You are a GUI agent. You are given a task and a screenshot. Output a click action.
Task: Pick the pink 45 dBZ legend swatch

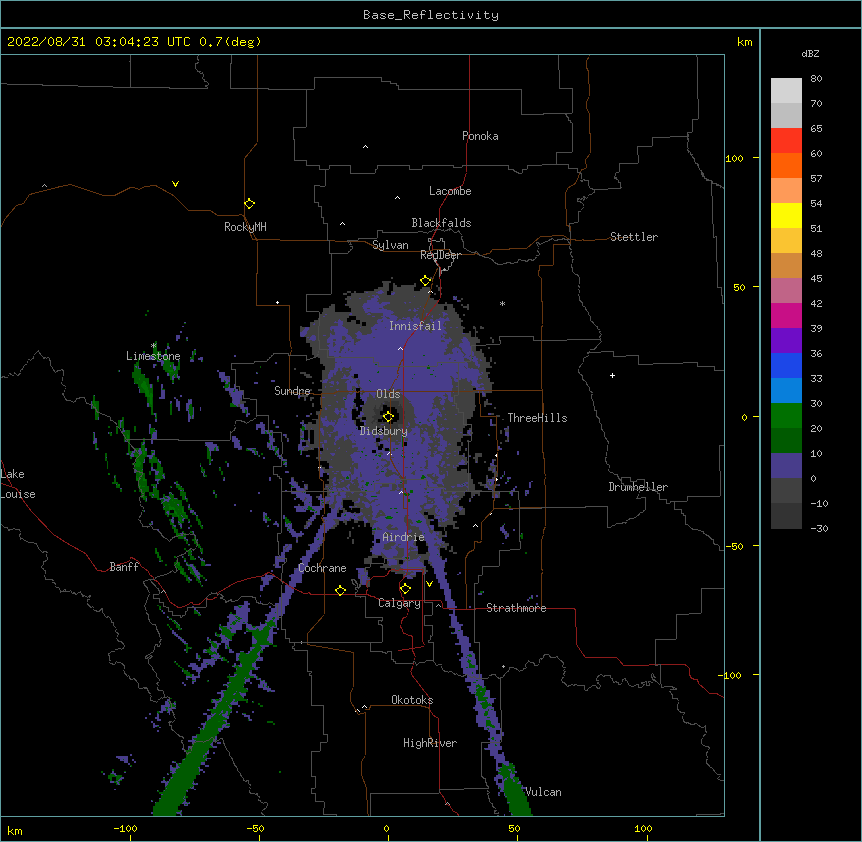coord(786,291)
